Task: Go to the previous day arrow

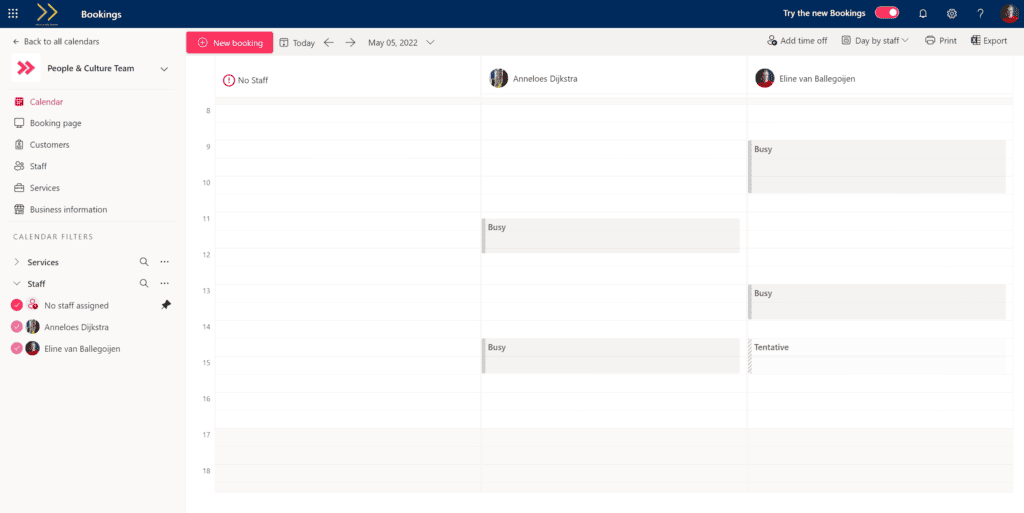Action: (328, 42)
